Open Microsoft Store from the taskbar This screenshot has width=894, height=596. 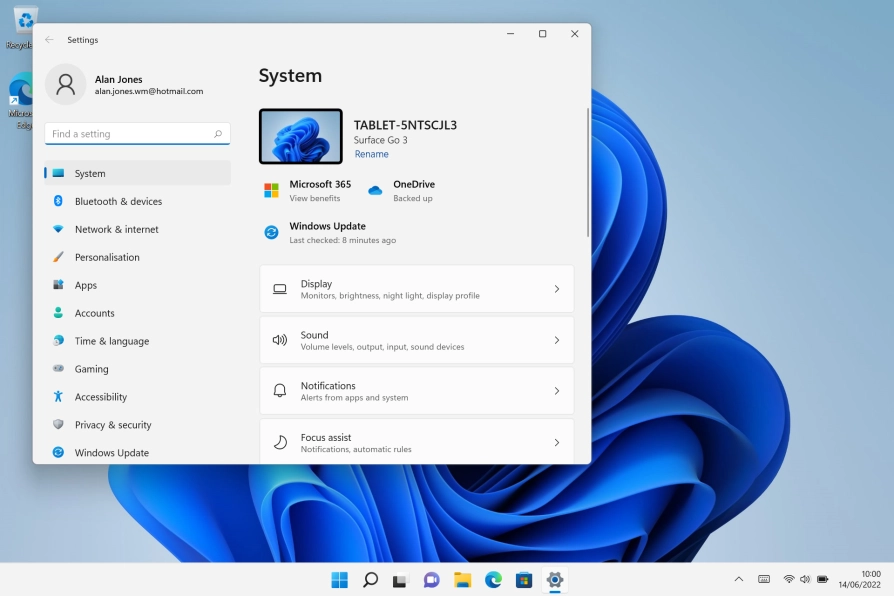click(x=523, y=580)
